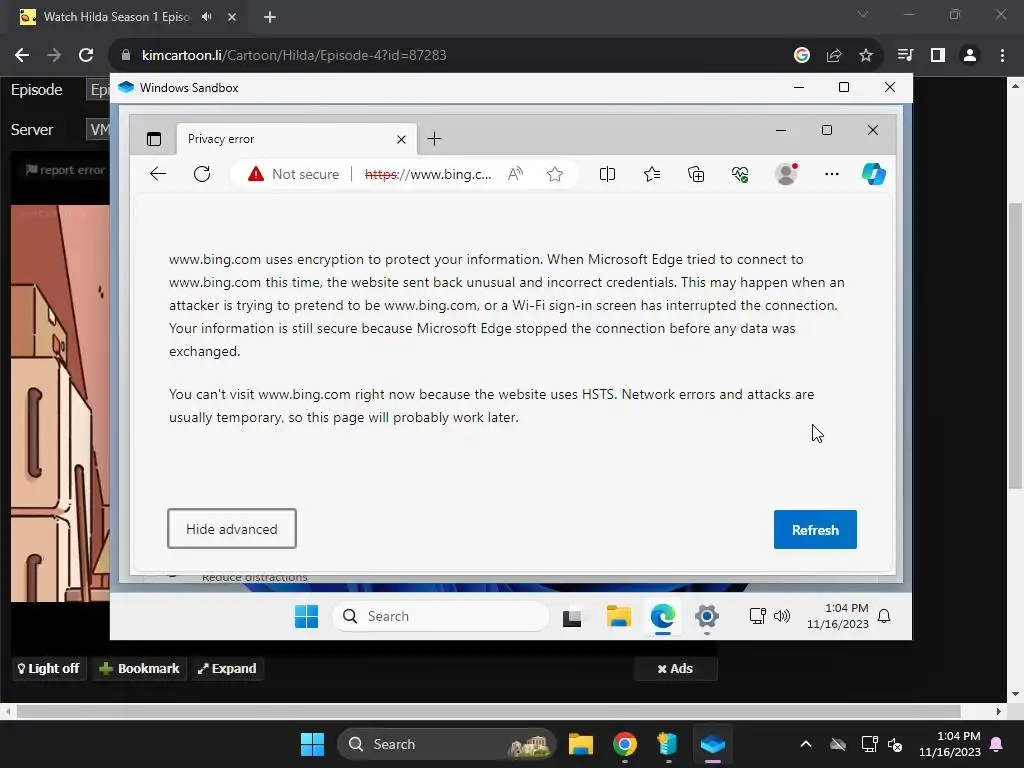Reload the kimcartoon page in Chrome
1024x768 pixels.
click(x=86, y=55)
